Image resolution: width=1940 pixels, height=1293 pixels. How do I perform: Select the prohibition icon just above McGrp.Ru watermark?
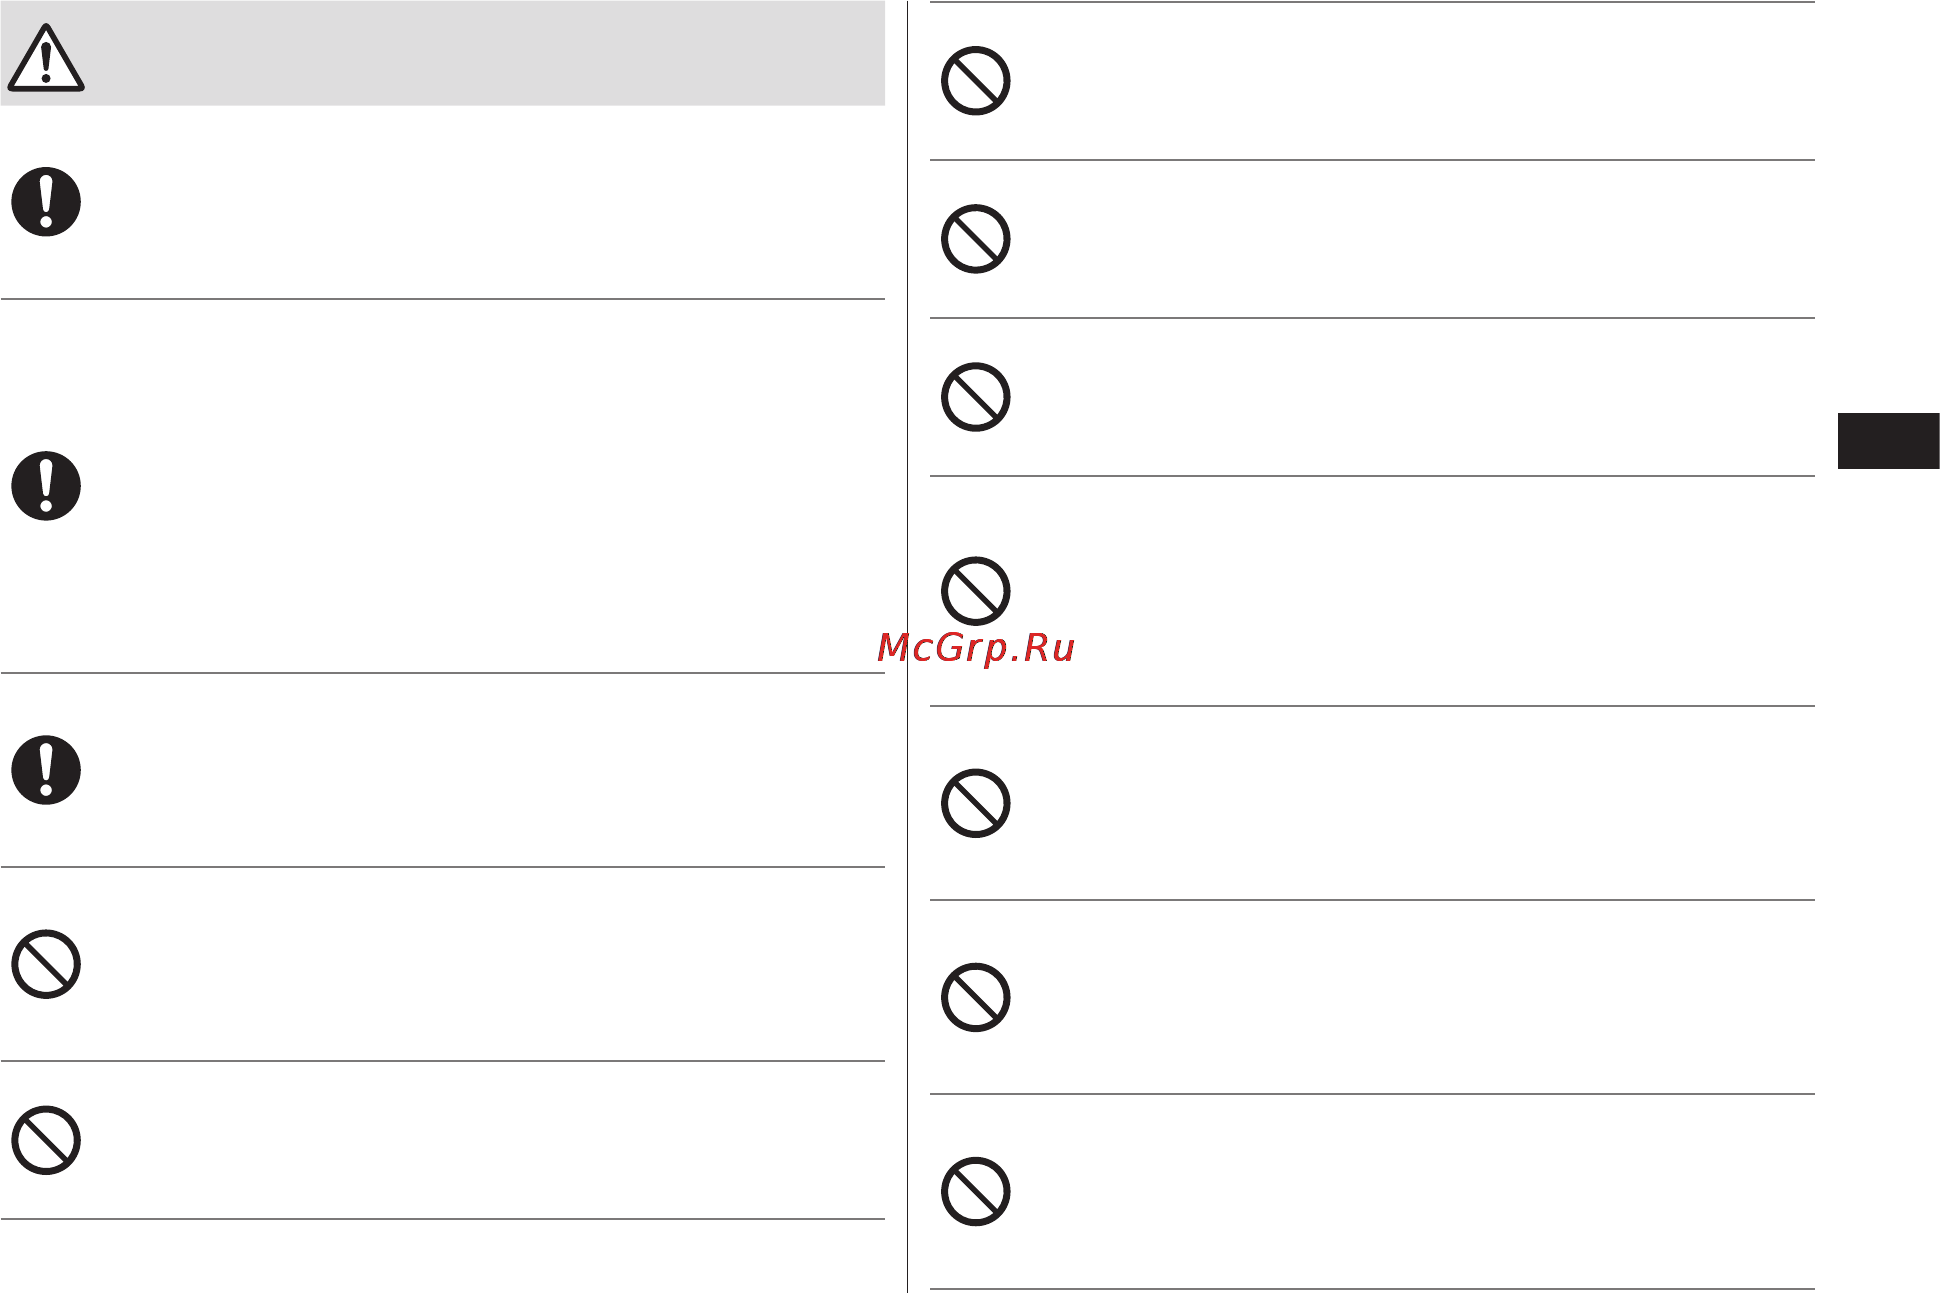click(x=976, y=591)
